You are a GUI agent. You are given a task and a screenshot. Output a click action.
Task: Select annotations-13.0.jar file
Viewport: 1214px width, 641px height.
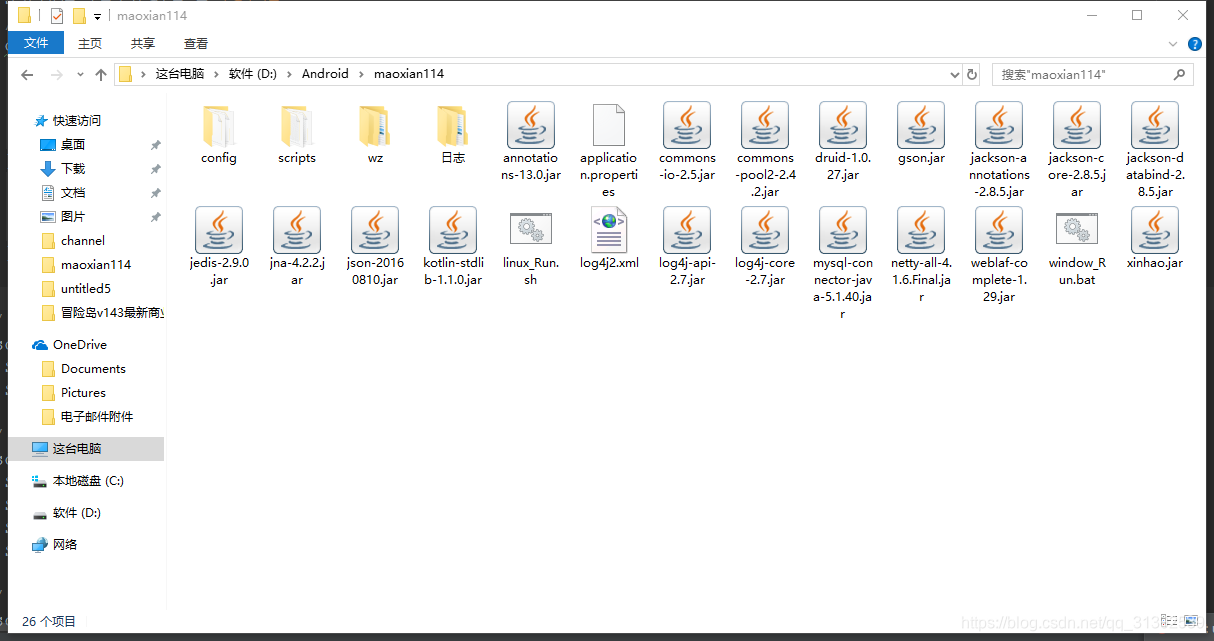click(x=531, y=141)
